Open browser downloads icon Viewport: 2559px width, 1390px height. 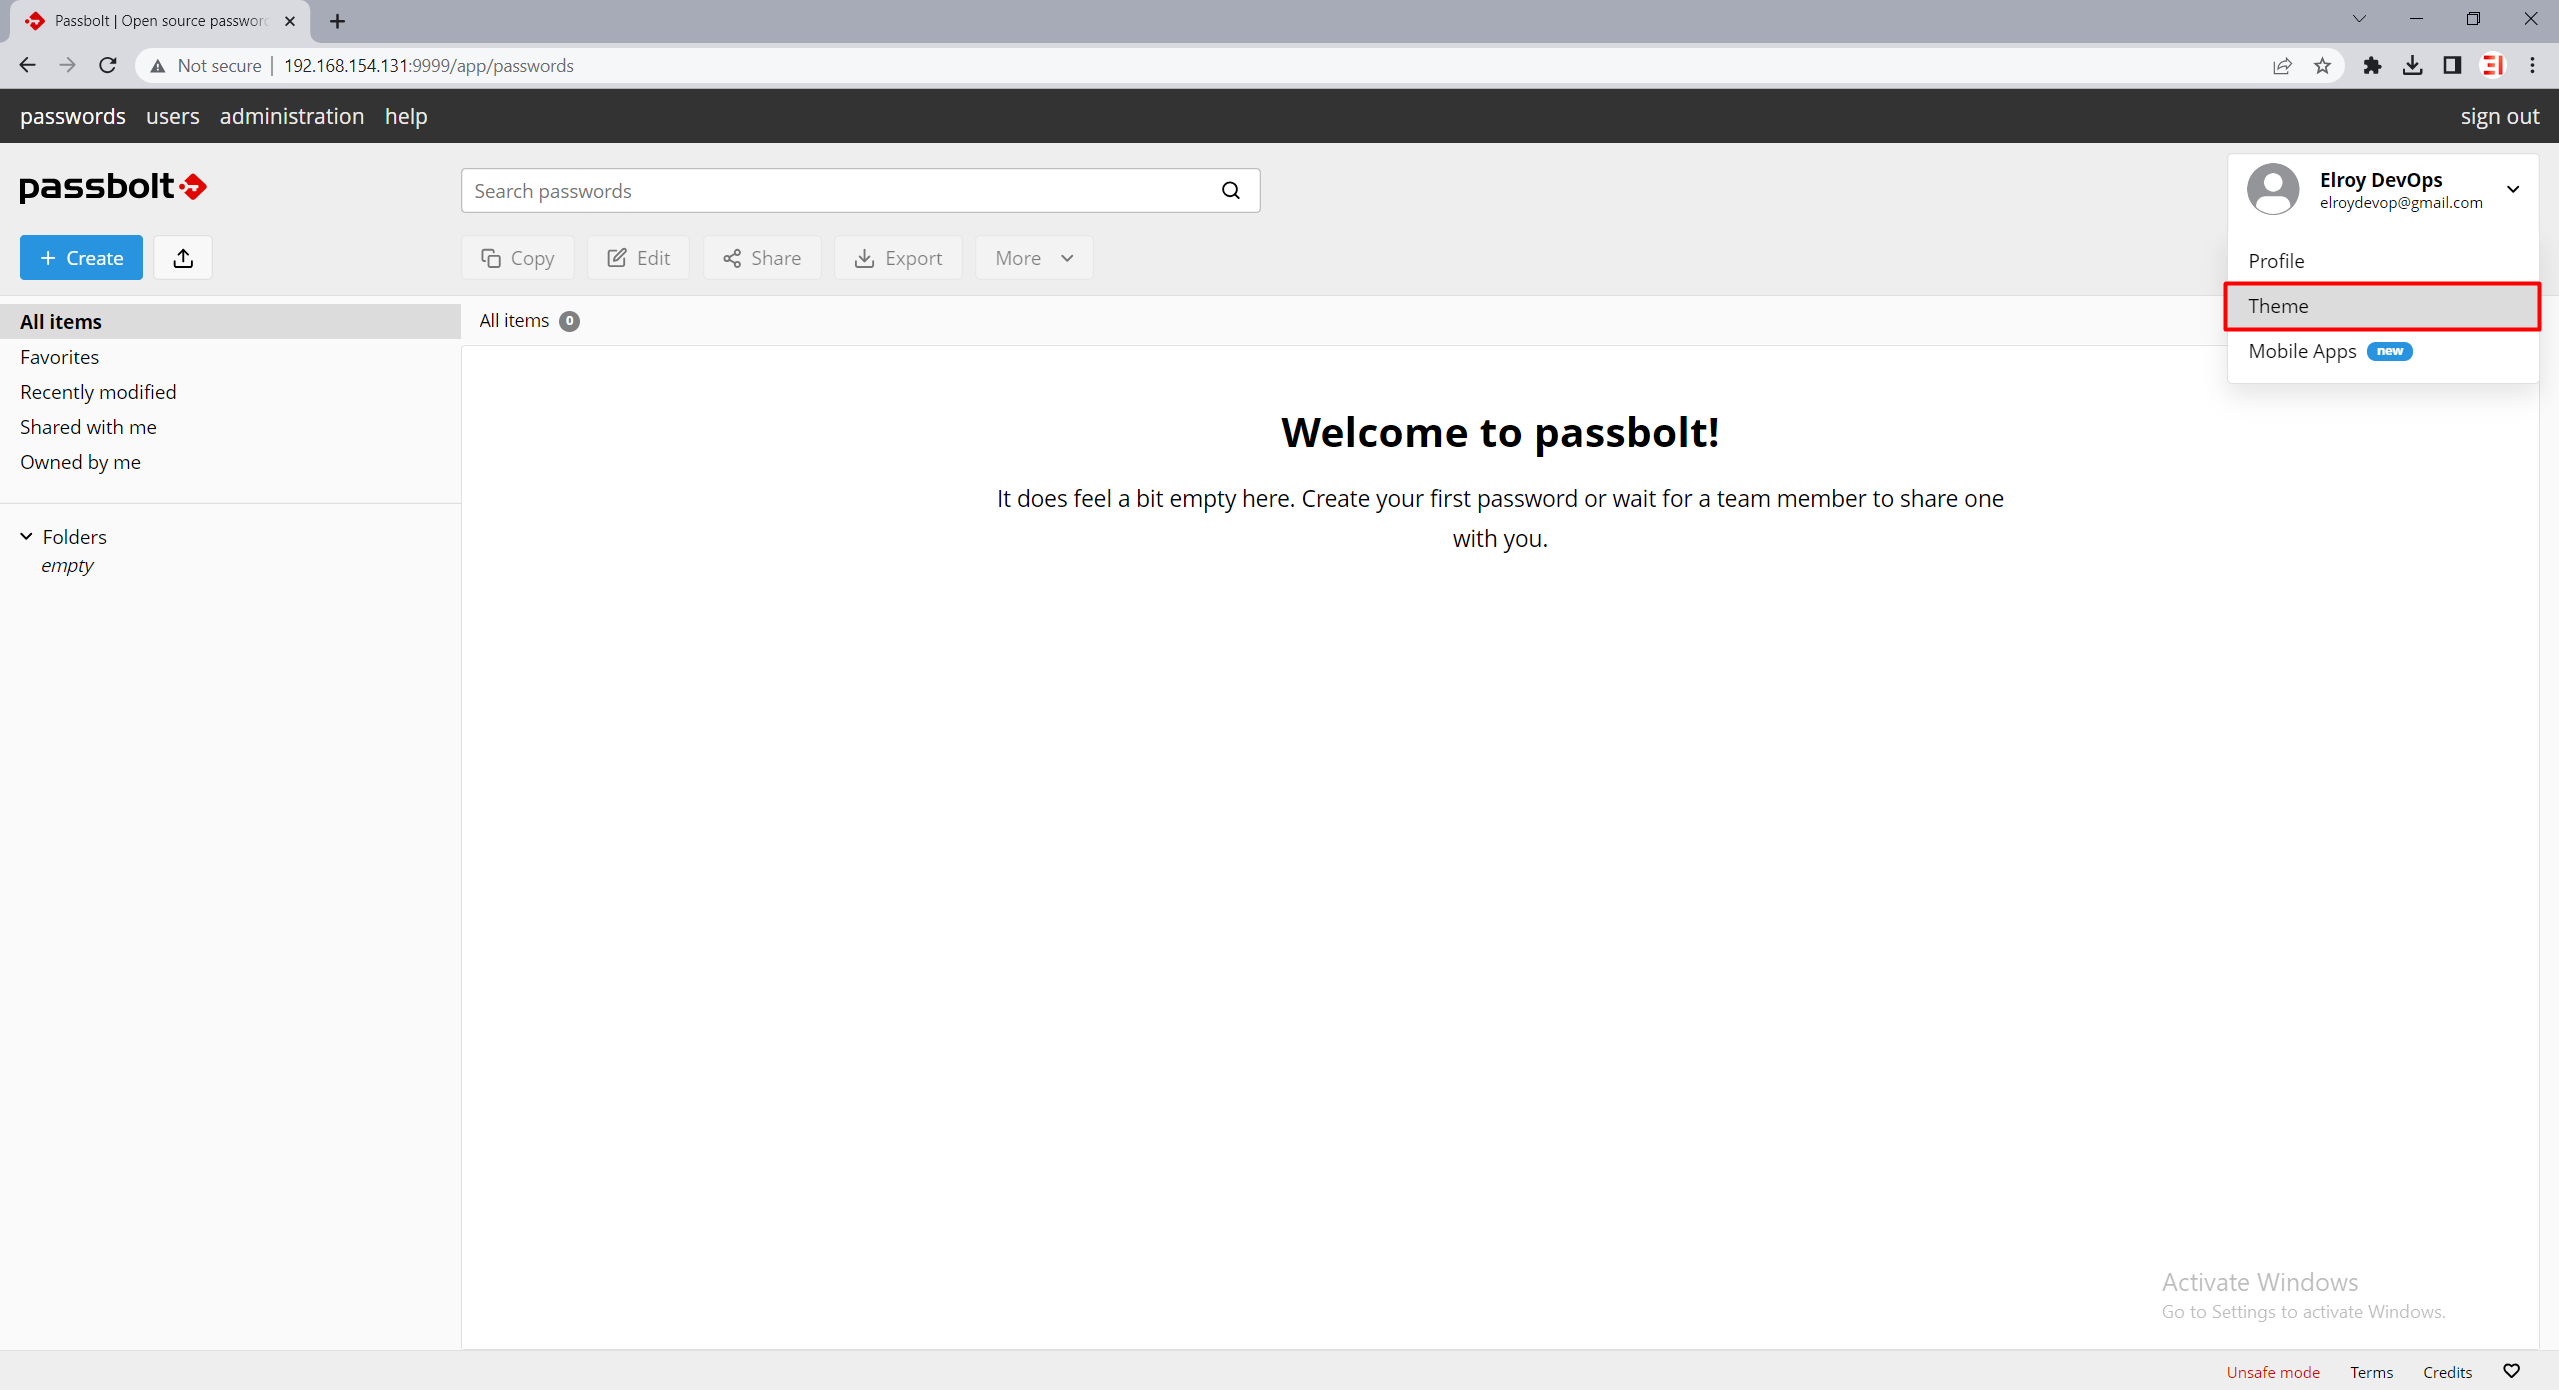click(2413, 66)
